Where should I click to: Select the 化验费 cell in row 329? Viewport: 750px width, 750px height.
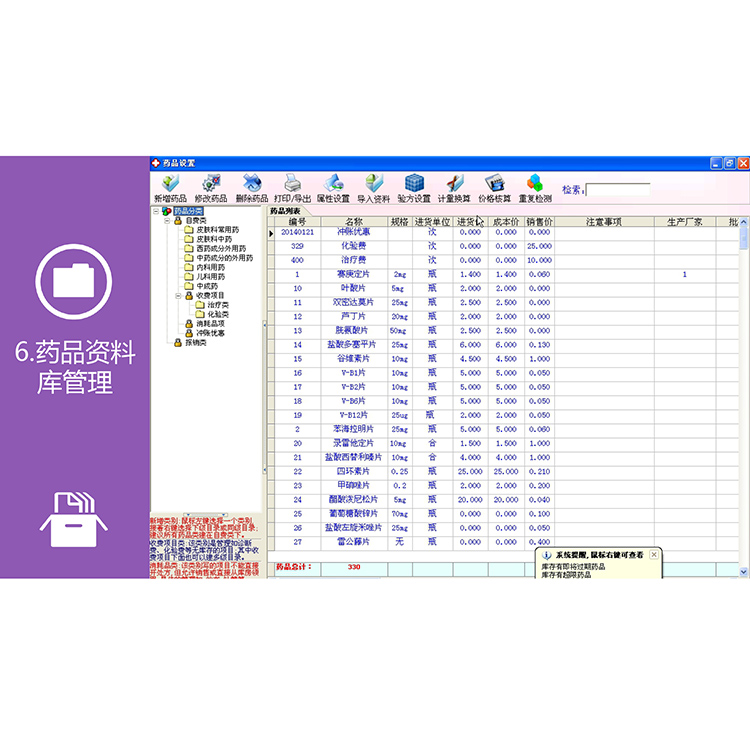(x=354, y=246)
